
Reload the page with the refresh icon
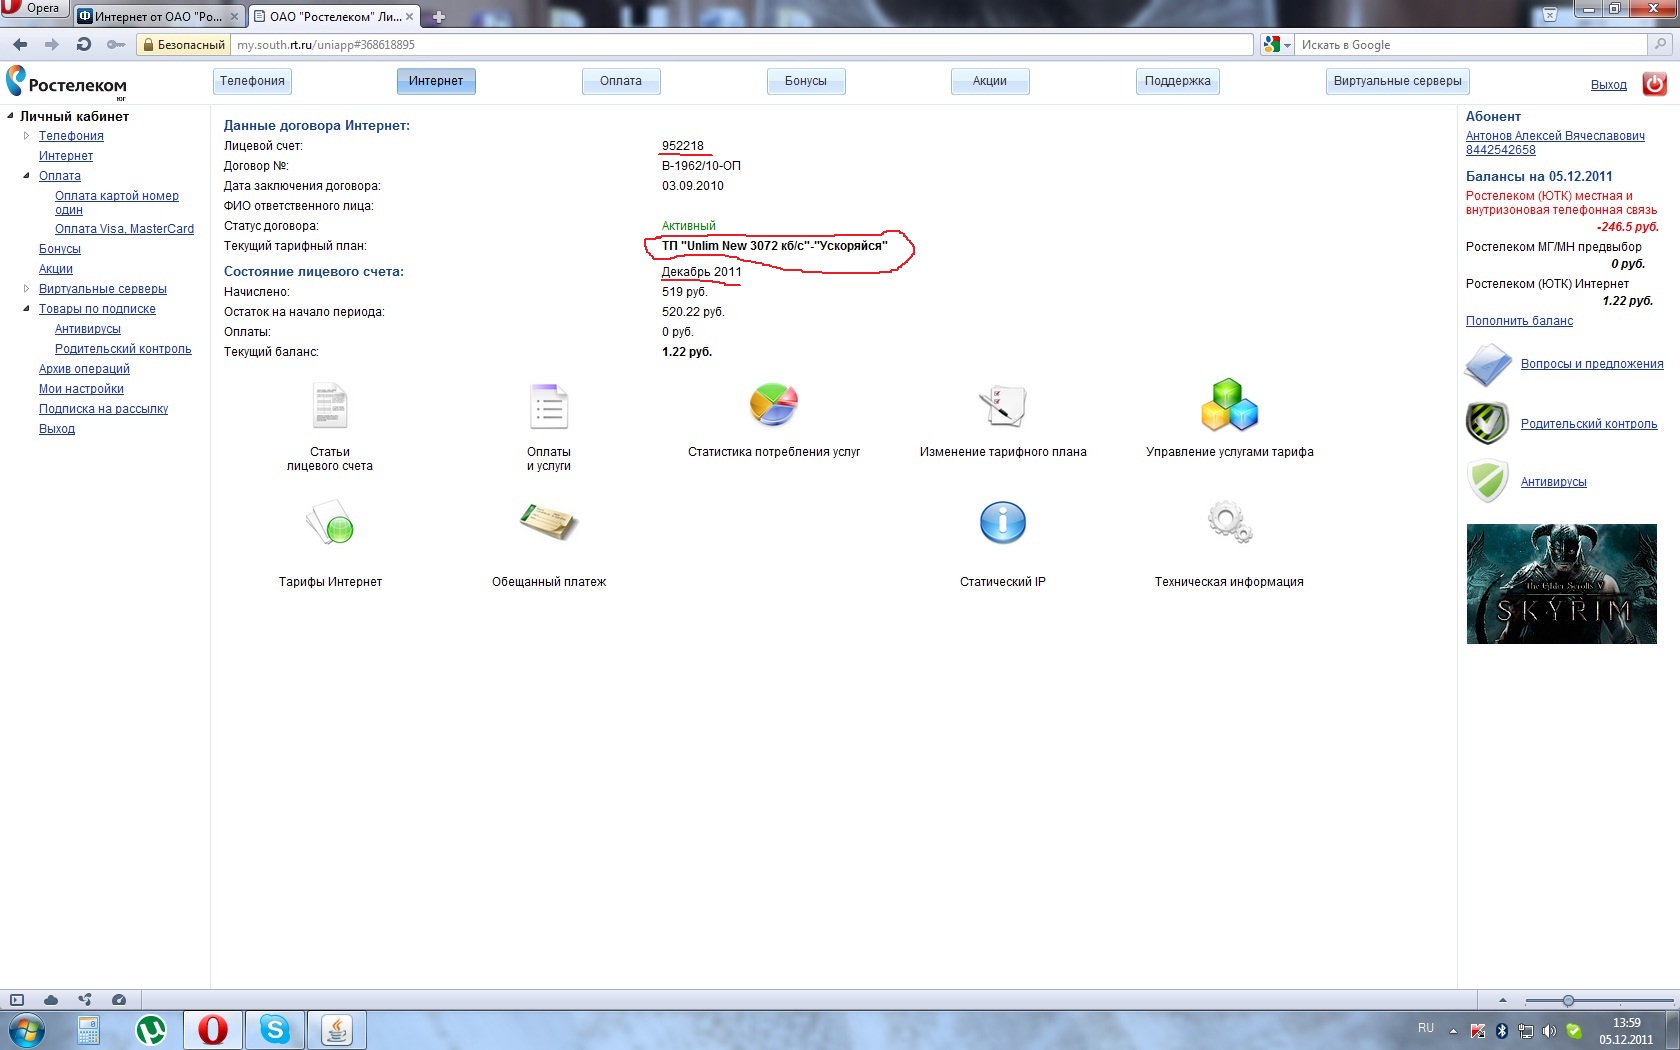point(84,44)
